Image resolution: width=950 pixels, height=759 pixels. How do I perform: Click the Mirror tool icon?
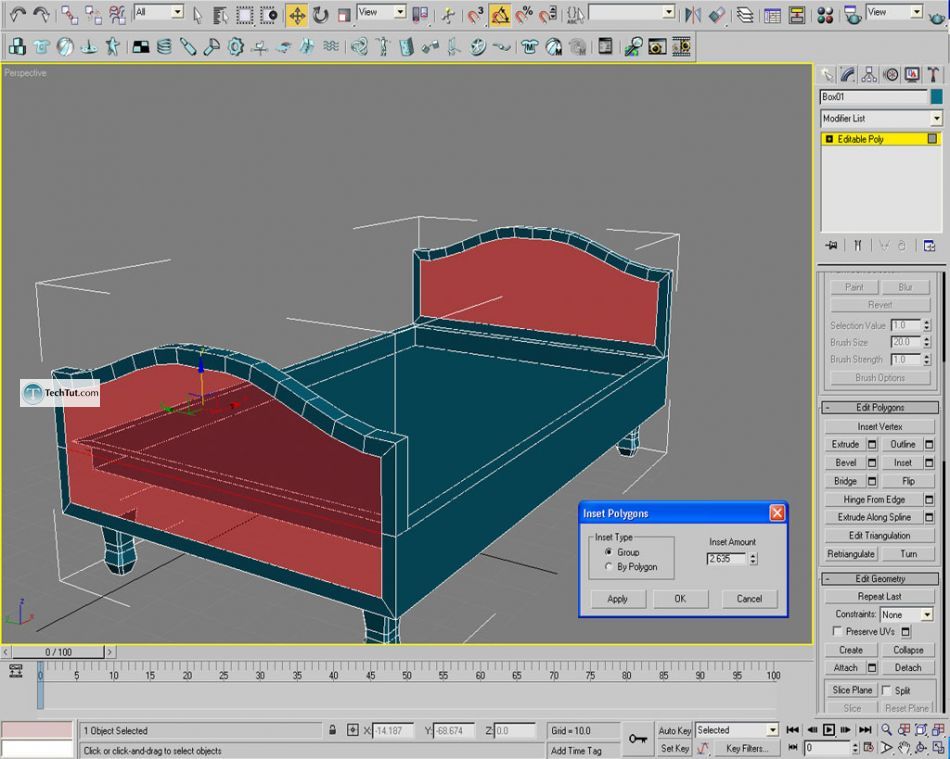(694, 14)
